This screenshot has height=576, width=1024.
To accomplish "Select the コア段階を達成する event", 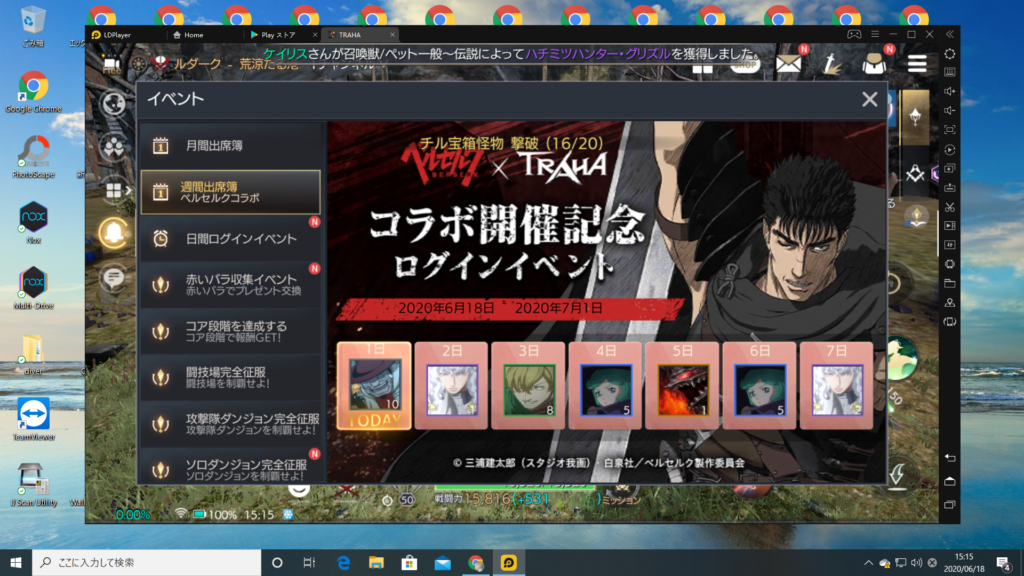I will coord(231,331).
